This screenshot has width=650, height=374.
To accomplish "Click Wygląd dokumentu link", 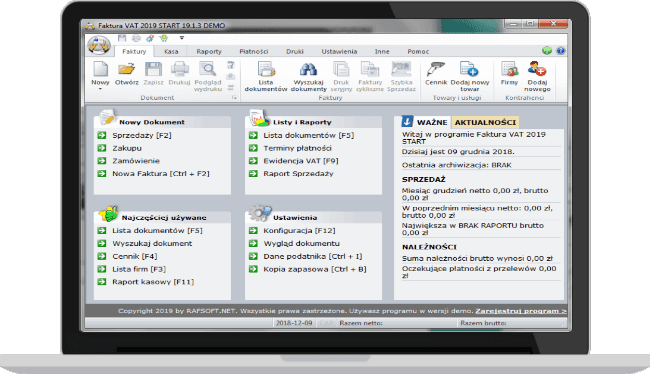I will pos(301,243).
